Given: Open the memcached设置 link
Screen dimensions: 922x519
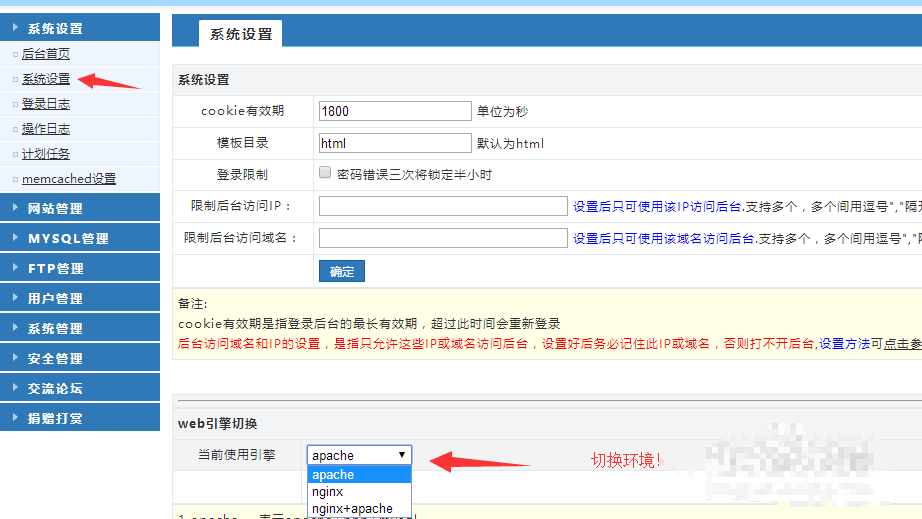Looking at the screenshot, I should coord(69,179).
